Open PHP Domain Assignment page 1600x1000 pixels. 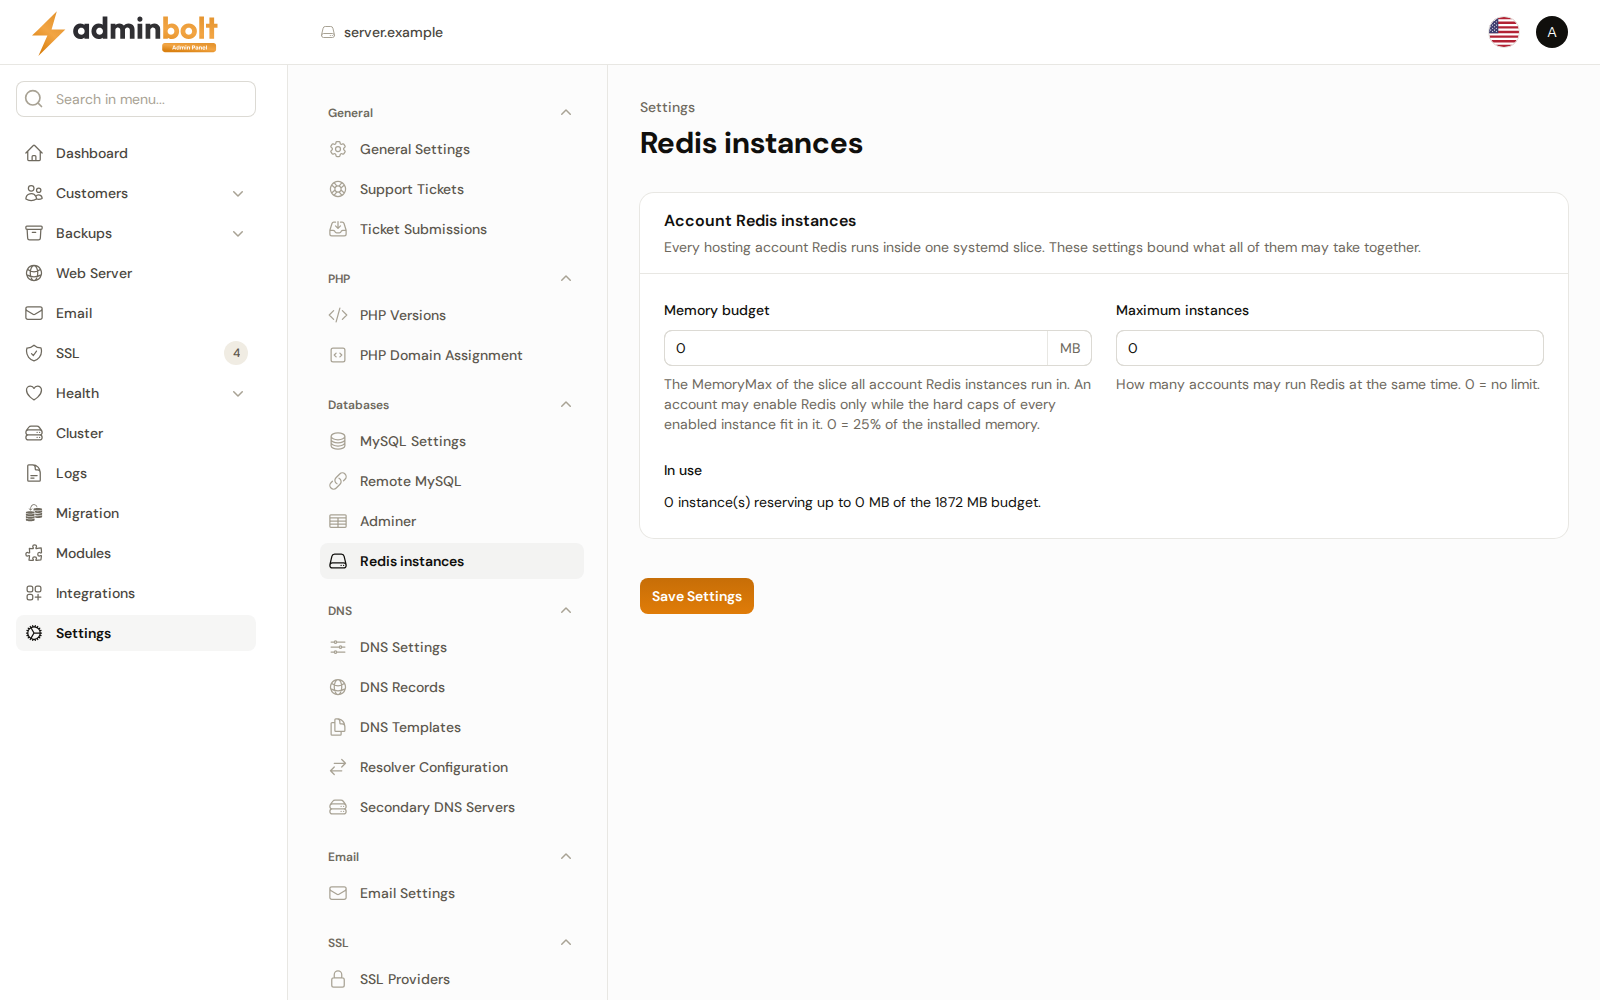point(452,355)
